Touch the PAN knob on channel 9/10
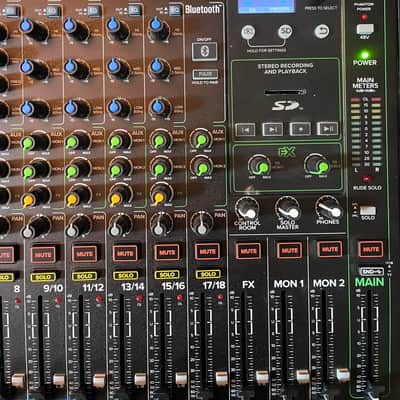The image size is (400, 400). pyautogui.click(x=37, y=228)
